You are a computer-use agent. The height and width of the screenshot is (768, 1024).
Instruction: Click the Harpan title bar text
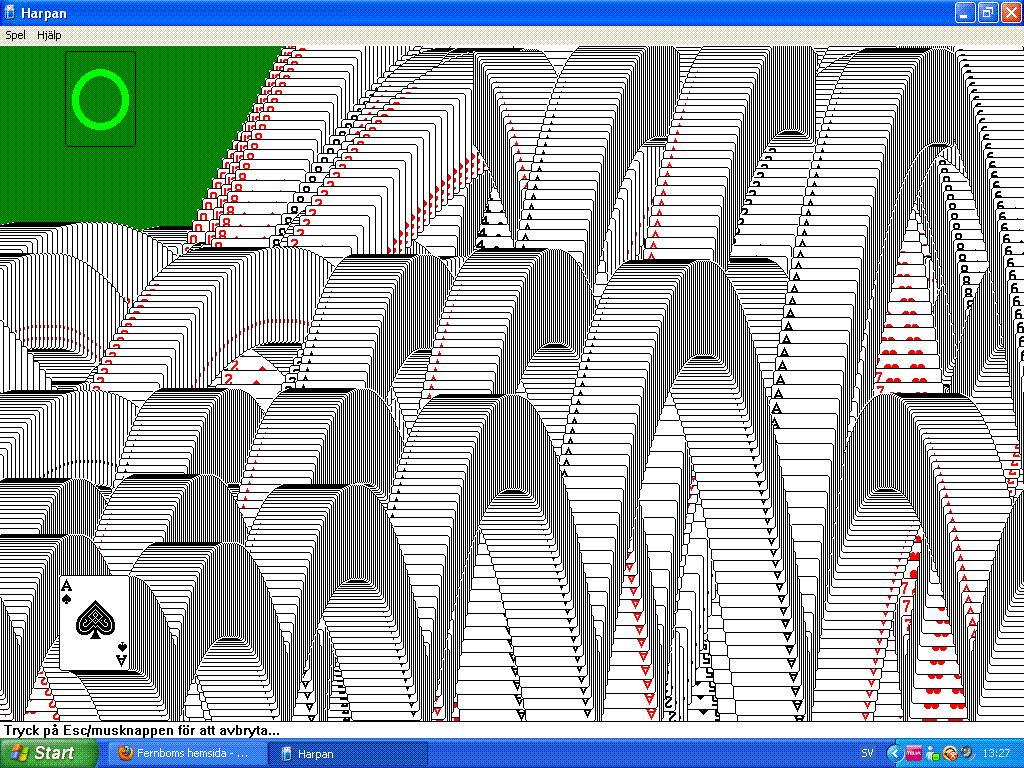(43, 13)
